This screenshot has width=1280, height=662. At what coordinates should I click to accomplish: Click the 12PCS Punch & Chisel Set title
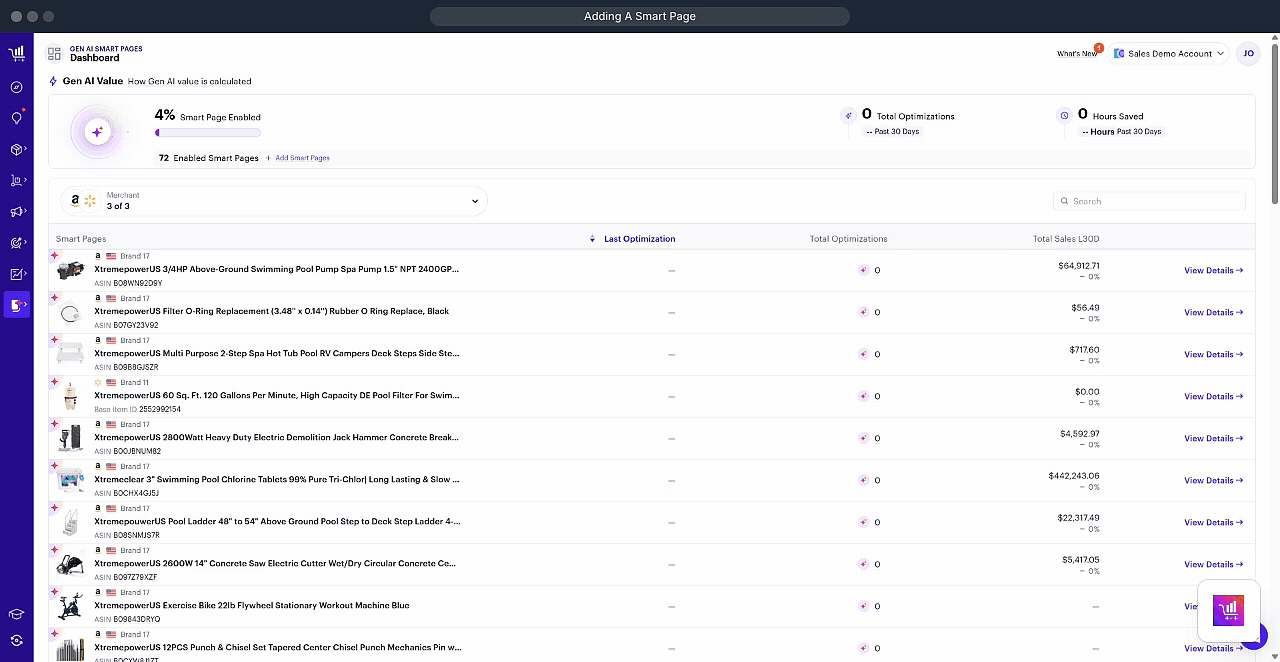278,647
